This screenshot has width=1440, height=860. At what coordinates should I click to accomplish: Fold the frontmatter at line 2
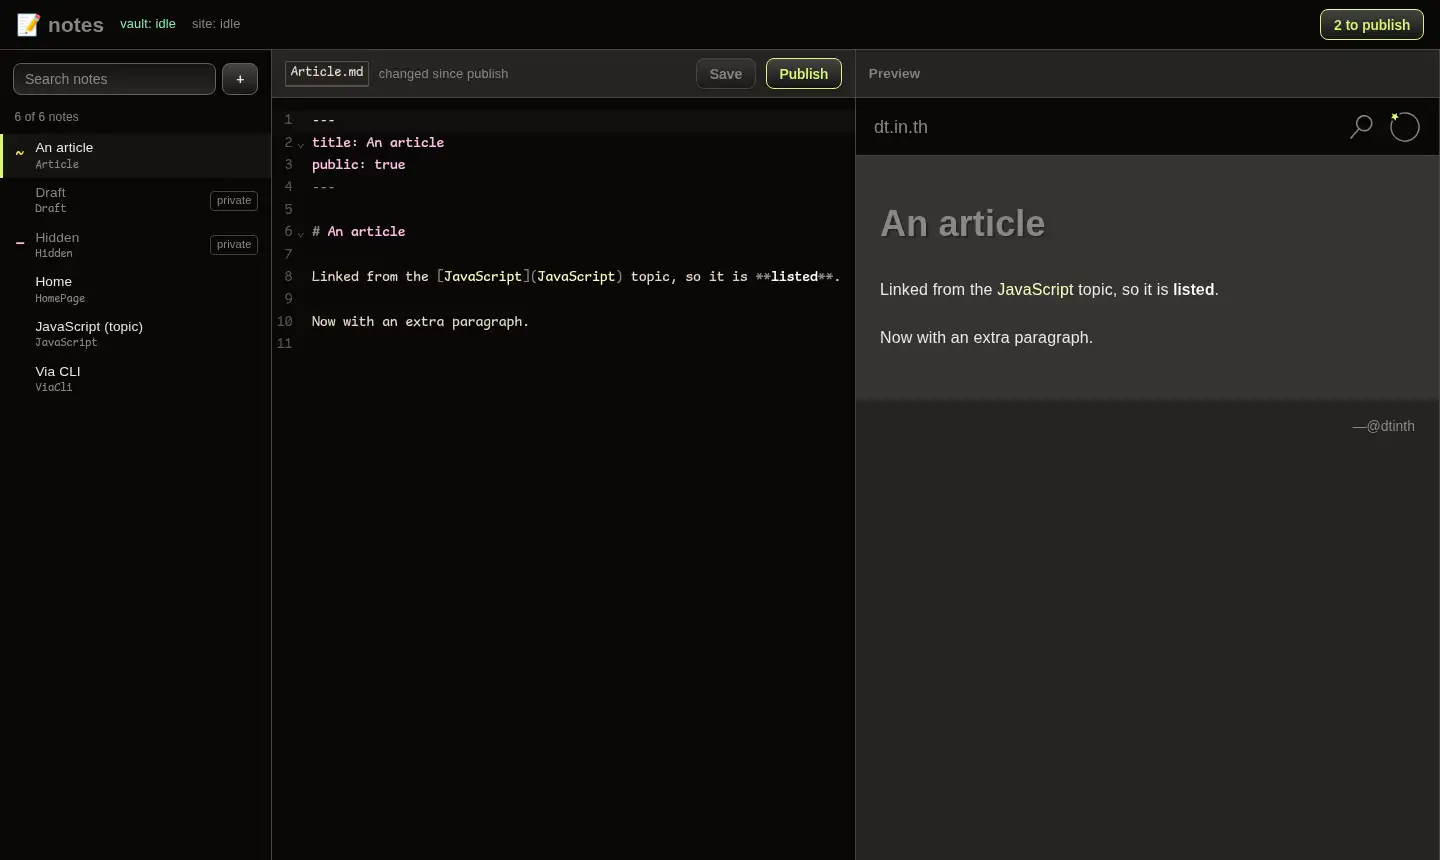(x=301, y=144)
